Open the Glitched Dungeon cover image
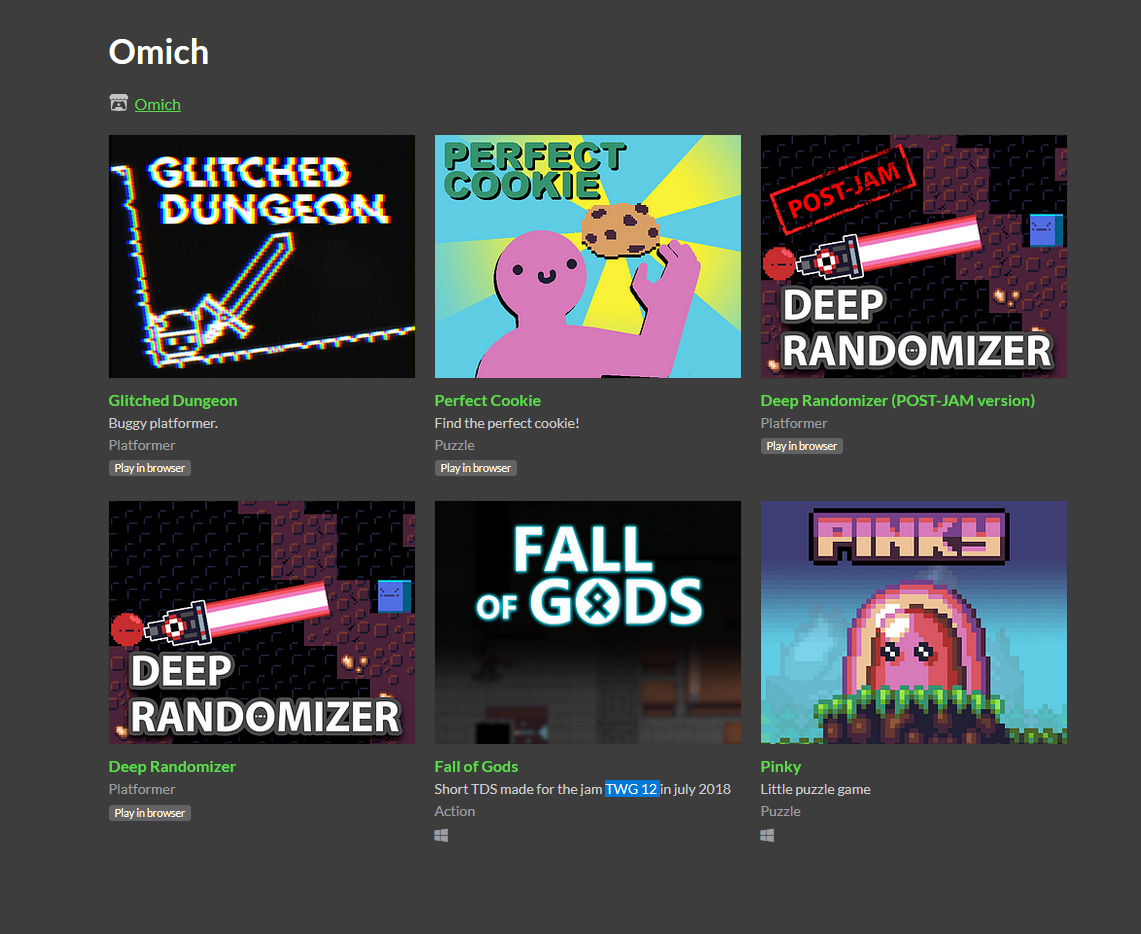The height and width of the screenshot is (934, 1141). pos(262,256)
